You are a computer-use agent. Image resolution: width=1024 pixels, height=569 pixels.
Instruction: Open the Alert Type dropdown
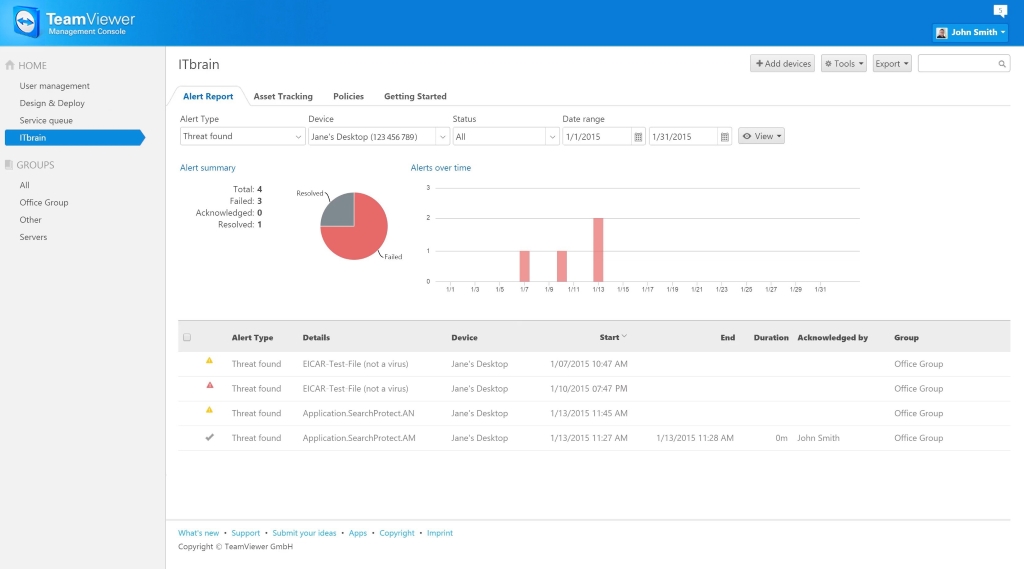click(x=242, y=137)
